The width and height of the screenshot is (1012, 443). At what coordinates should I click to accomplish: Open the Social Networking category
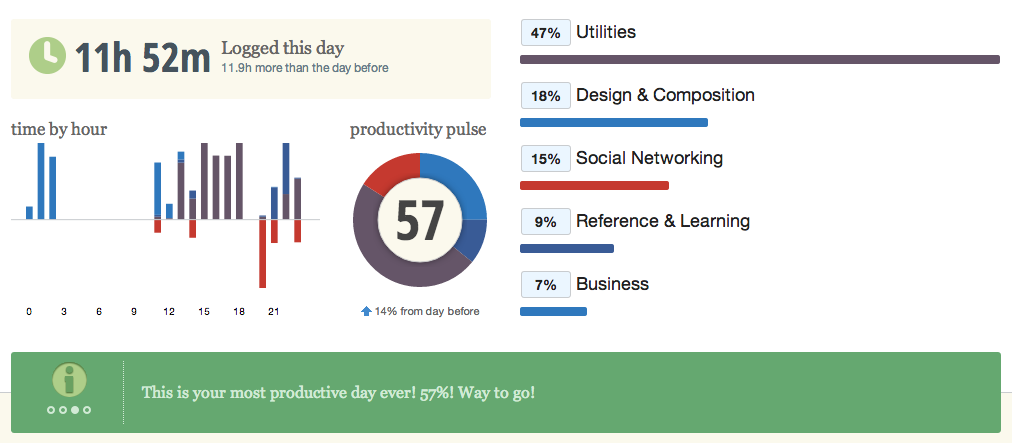(x=649, y=159)
